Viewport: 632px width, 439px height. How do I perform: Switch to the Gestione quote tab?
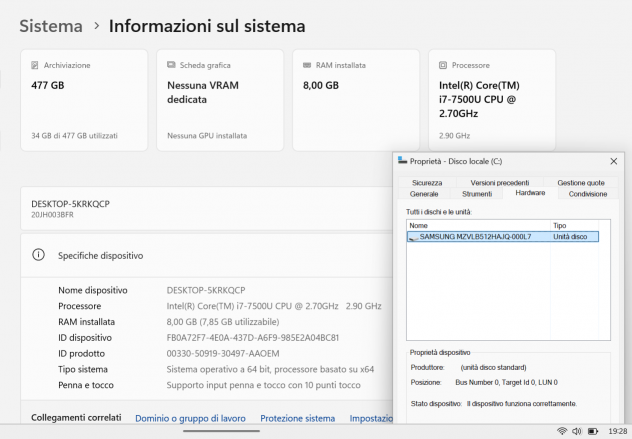pos(581,183)
